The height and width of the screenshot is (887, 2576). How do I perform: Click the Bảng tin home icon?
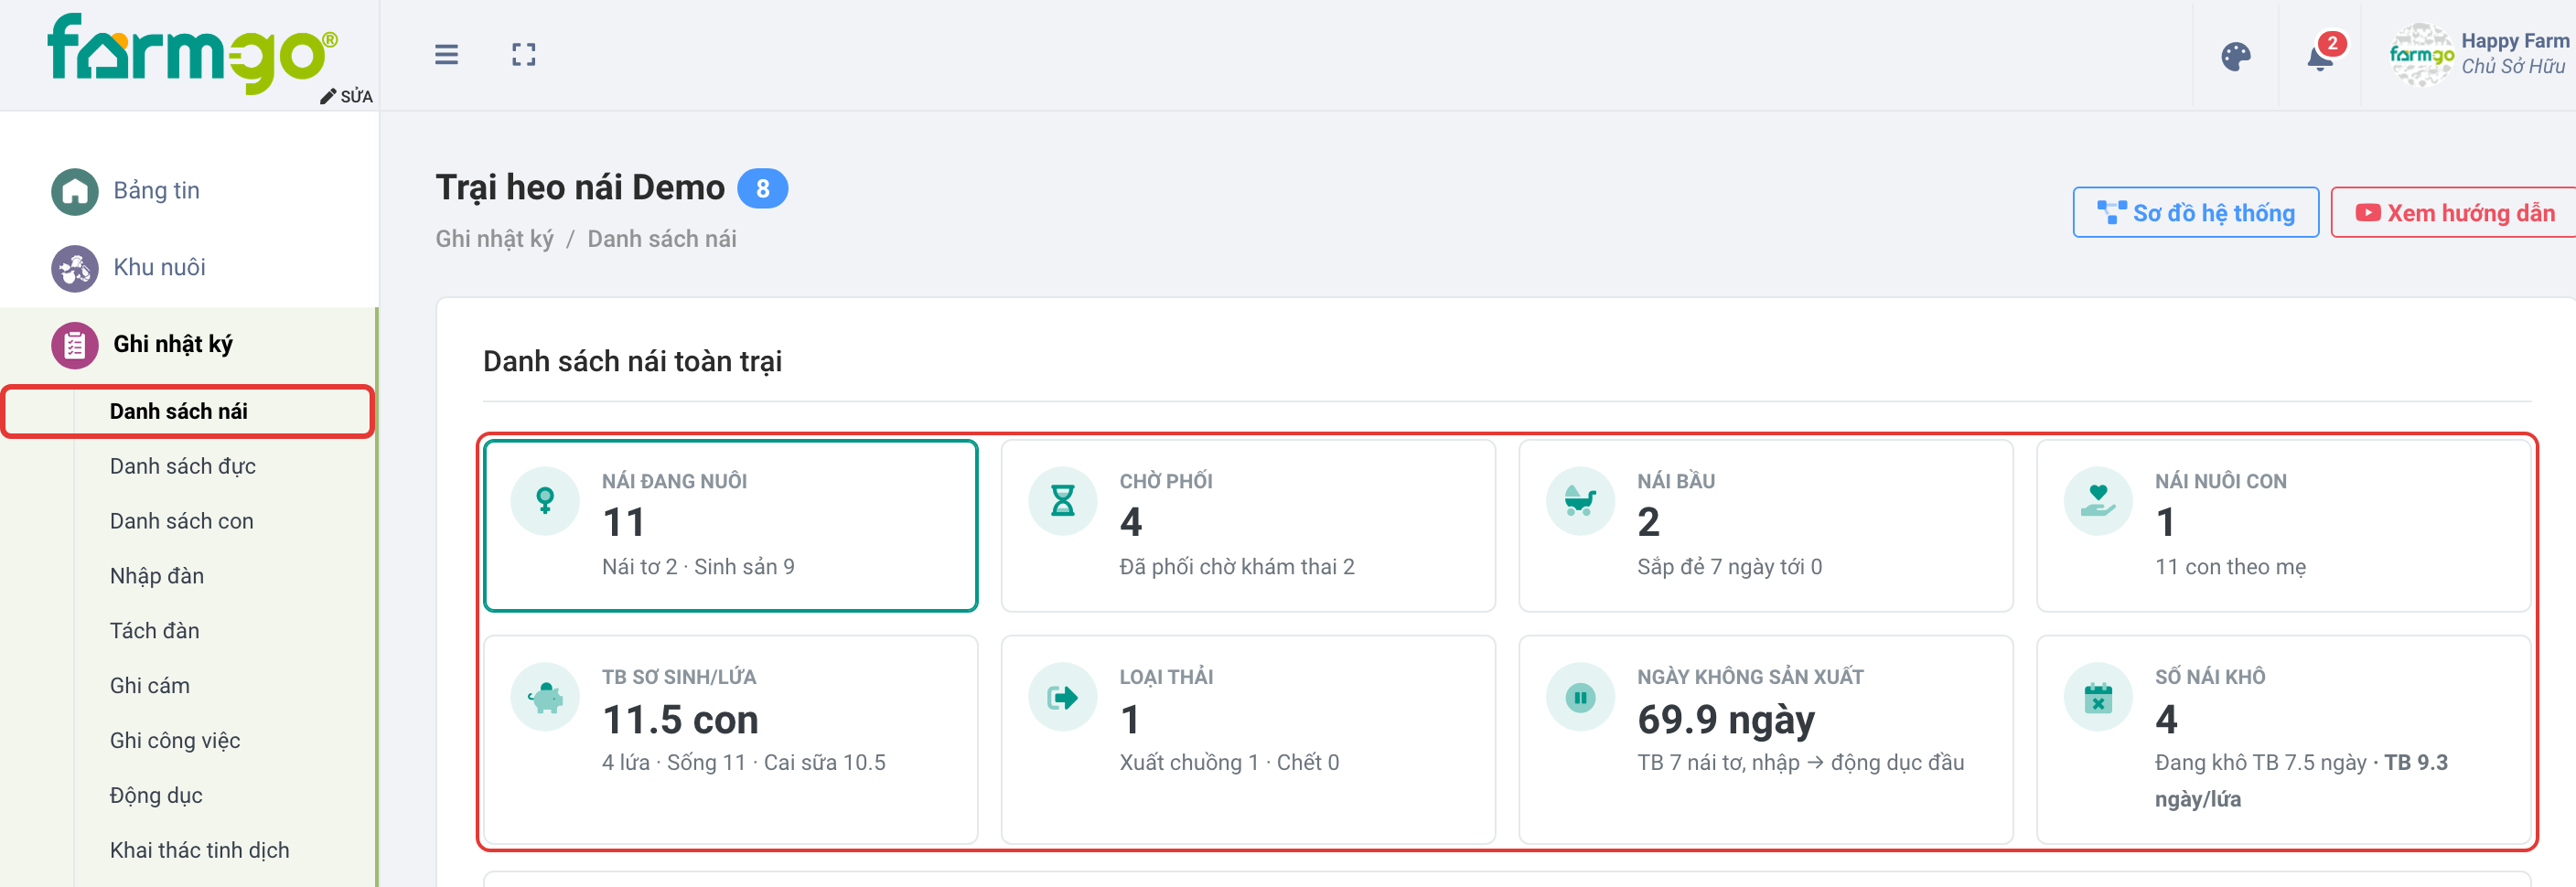coord(75,191)
